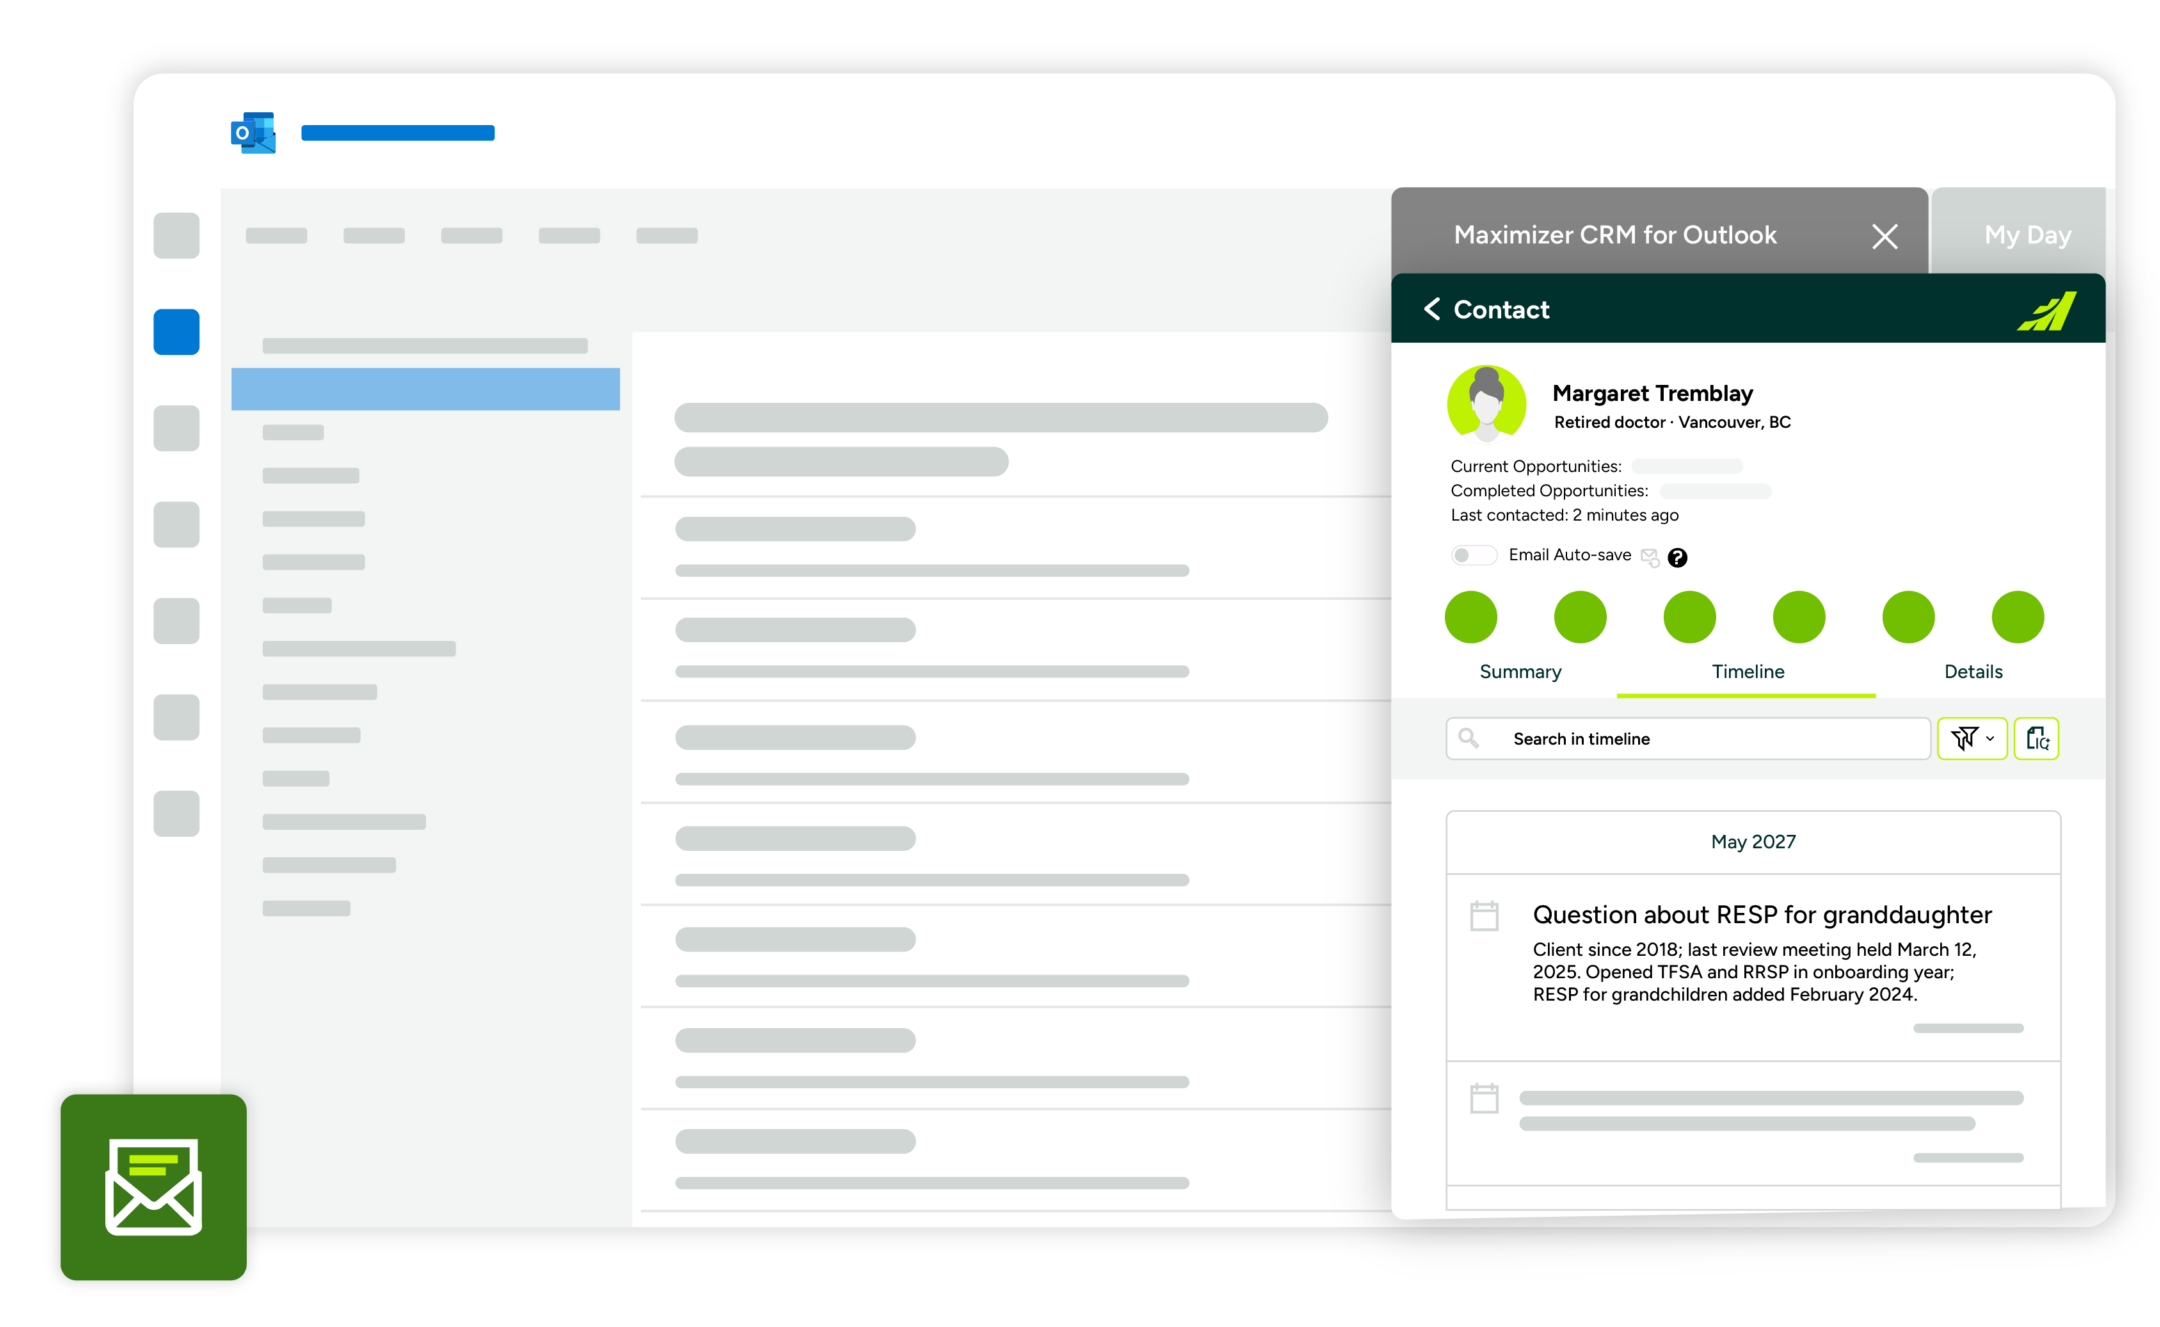Click the rightmost green action circle above Details
Viewport: 2160px width, 1327px height.
click(2017, 617)
